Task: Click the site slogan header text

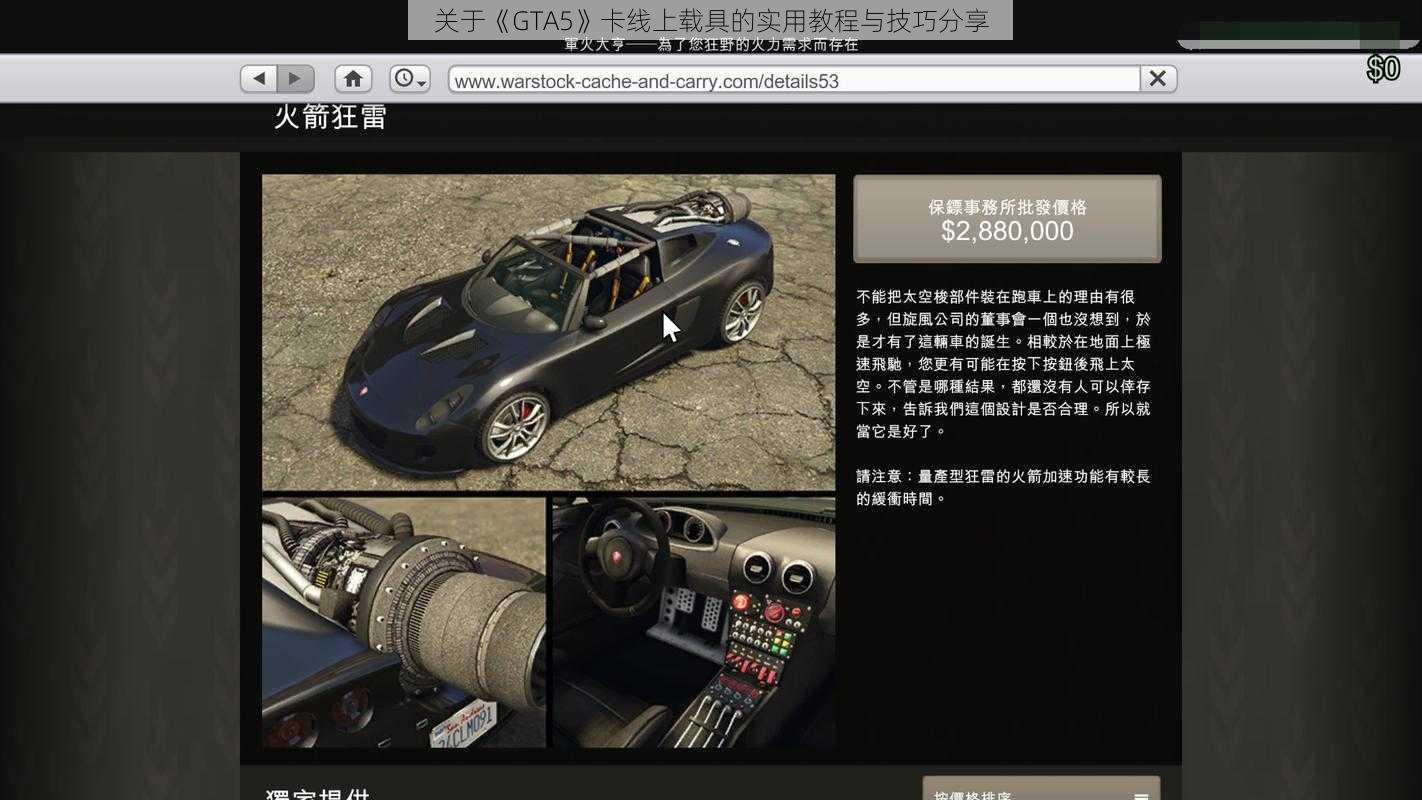Action: coord(711,45)
